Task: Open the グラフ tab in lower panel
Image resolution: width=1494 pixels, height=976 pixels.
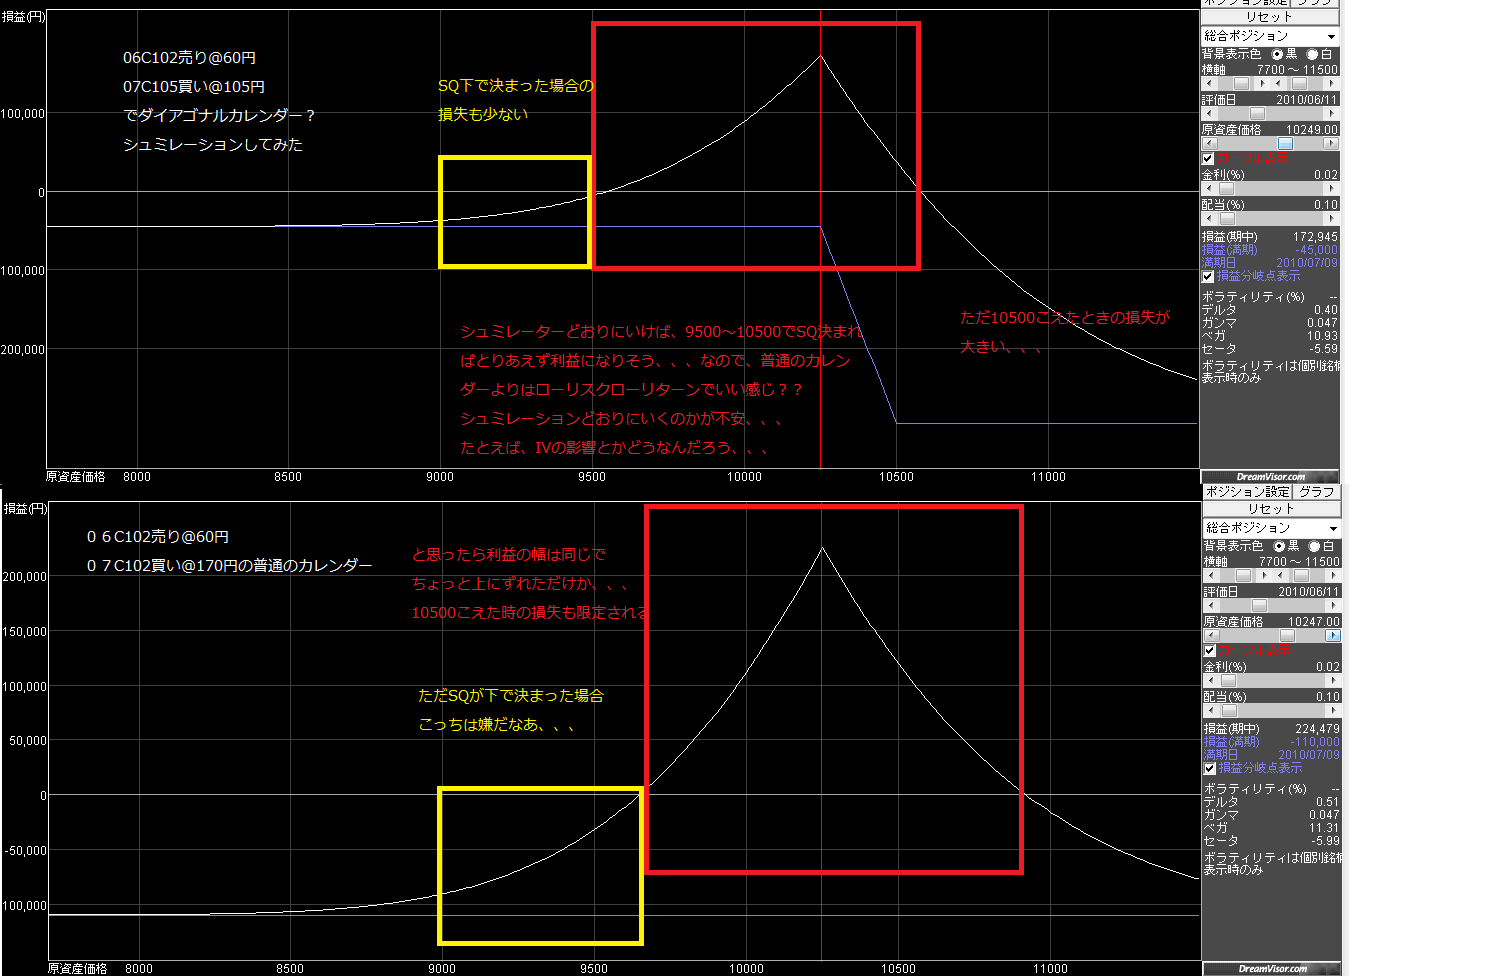Action: point(1316,492)
